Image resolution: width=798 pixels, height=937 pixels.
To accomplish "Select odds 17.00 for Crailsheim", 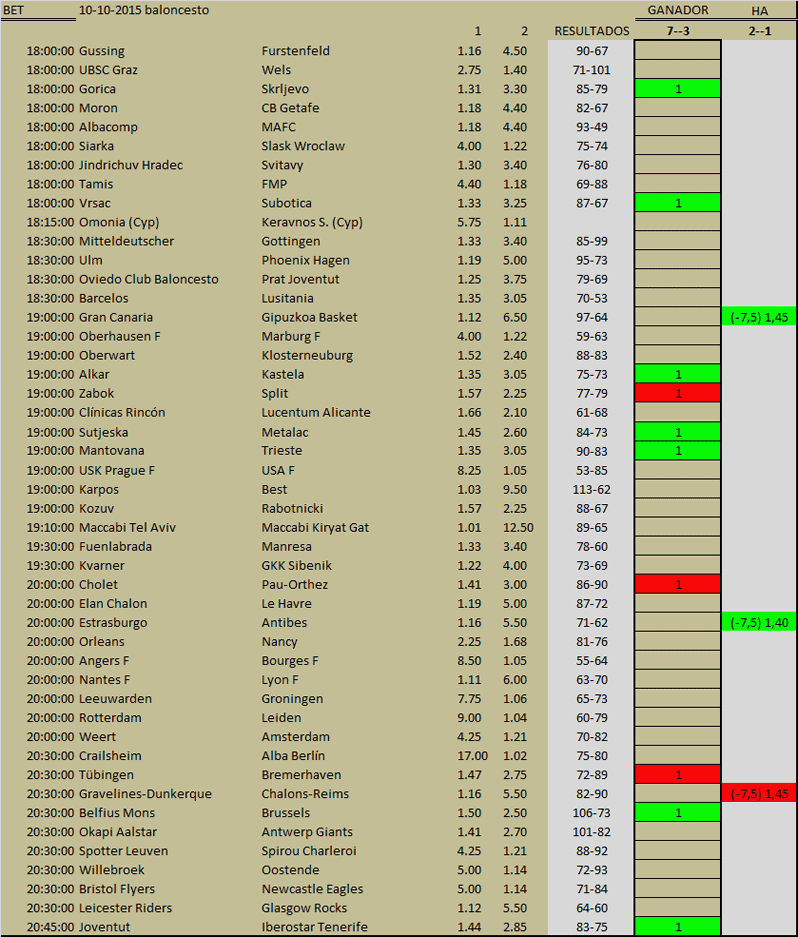I will (x=472, y=756).
